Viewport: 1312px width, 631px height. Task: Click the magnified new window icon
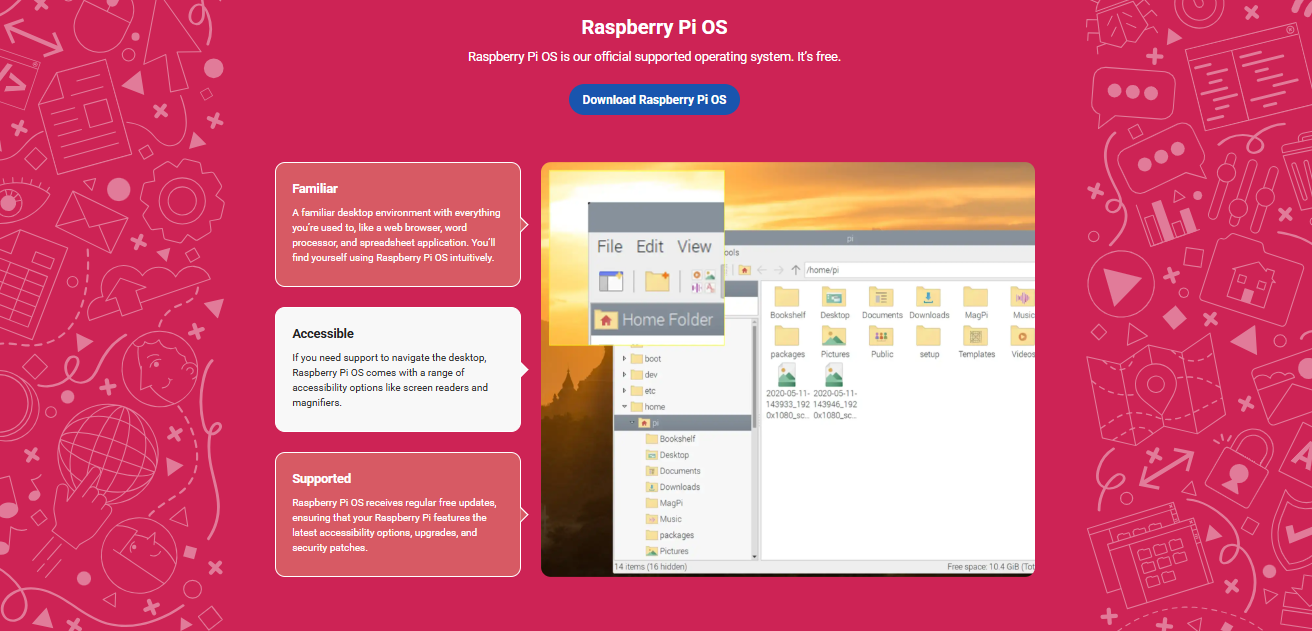pyautogui.click(x=611, y=281)
